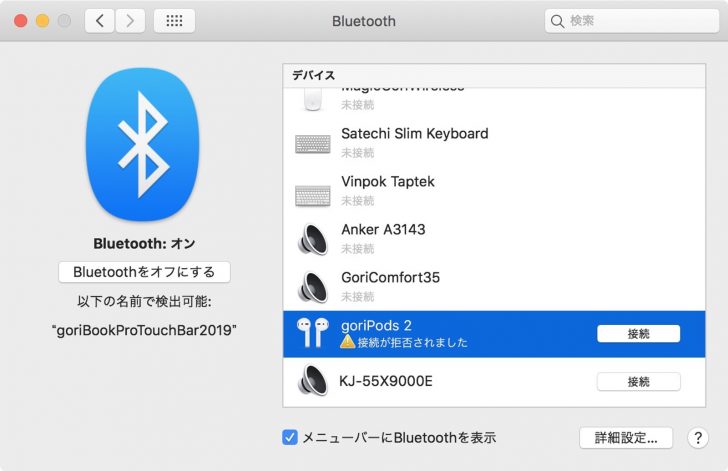Click the search magnifier icon
The width and height of the screenshot is (728, 471).
pyautogui.click(x=557, y=21)
